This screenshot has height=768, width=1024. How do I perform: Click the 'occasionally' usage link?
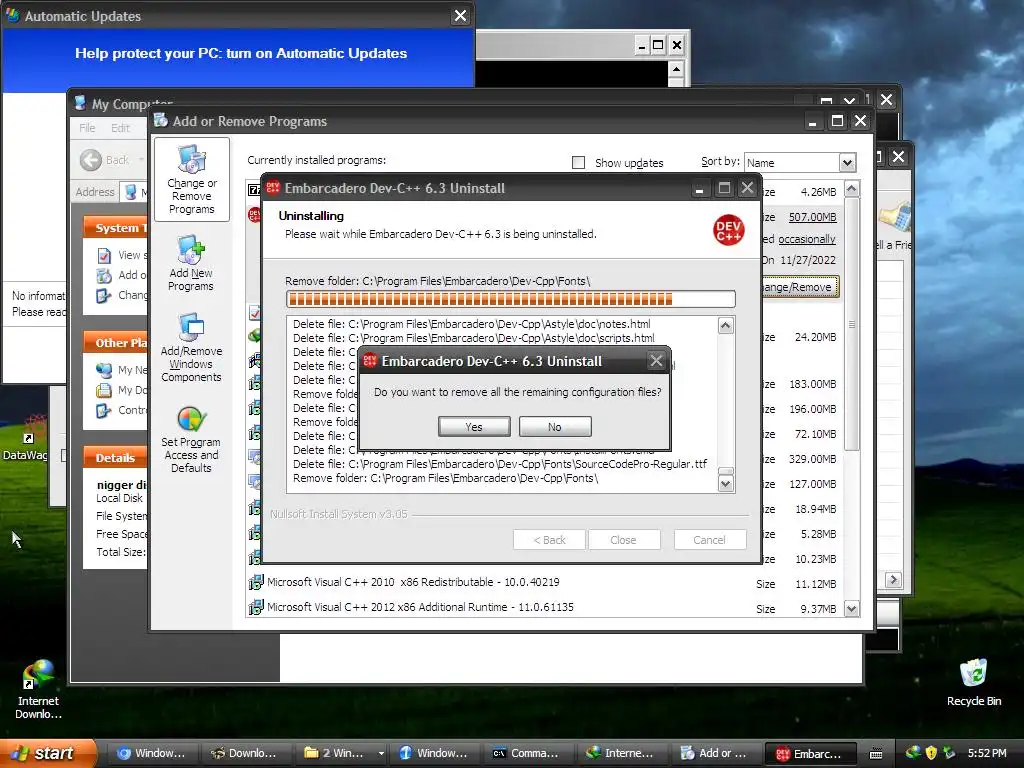(x=807, y=239)
